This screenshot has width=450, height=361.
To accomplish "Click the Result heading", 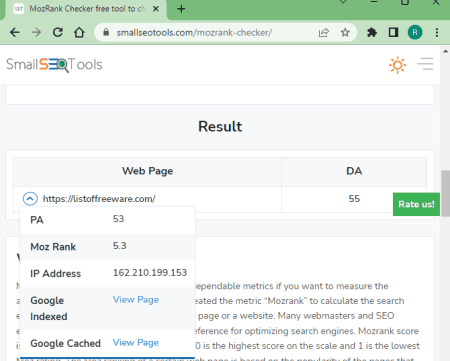I will pos(220,126).
